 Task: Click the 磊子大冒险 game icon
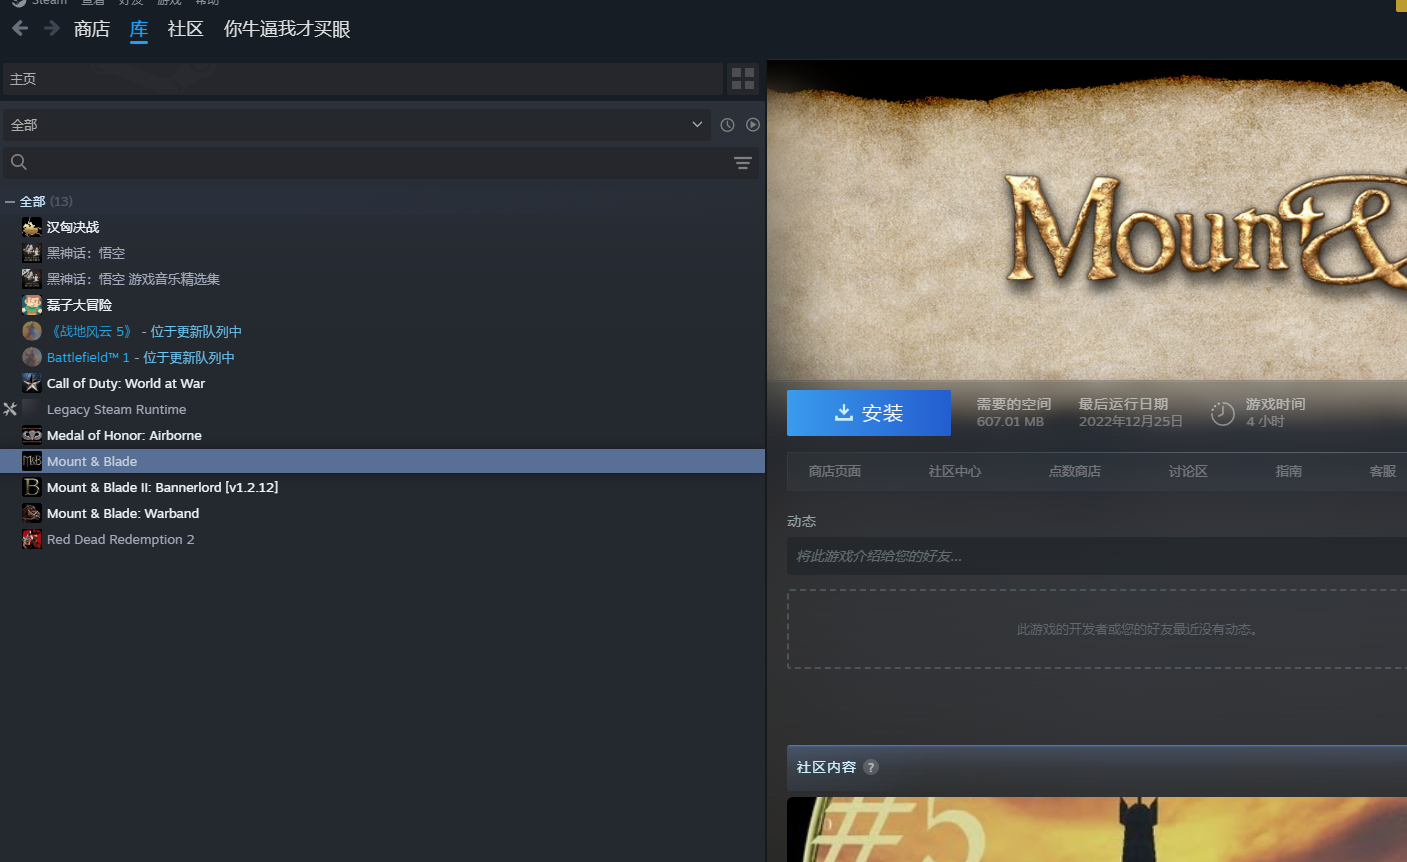pyautogui.click(x=32, y=305)
